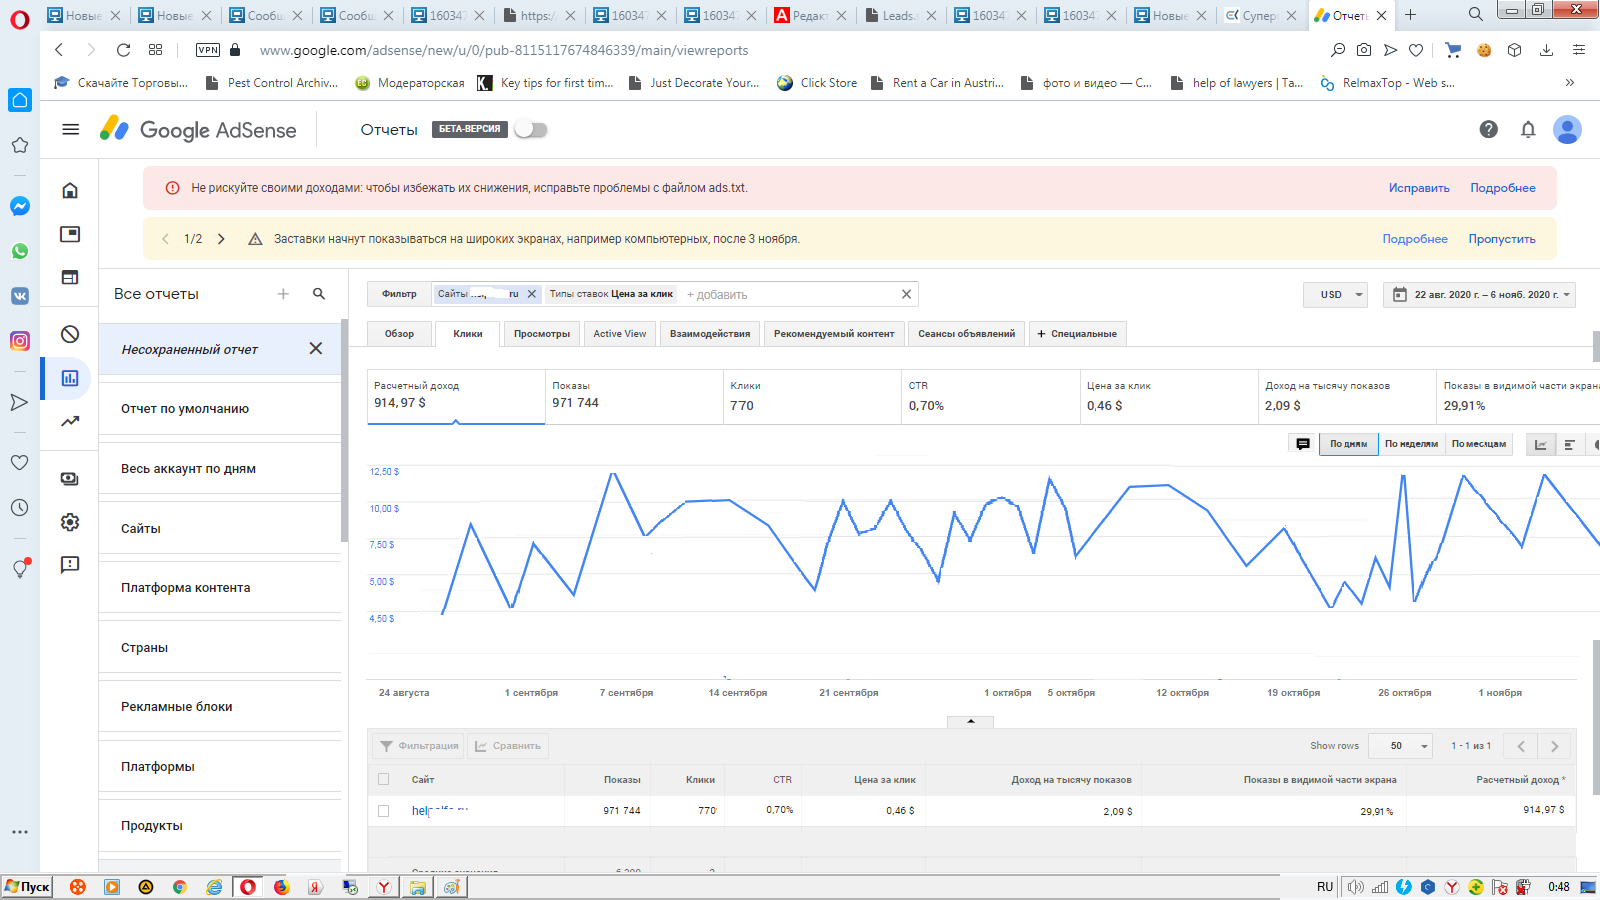Add a new report with plus icon
The height and width of the screenshot is (900, 1600).
[283, 294]
